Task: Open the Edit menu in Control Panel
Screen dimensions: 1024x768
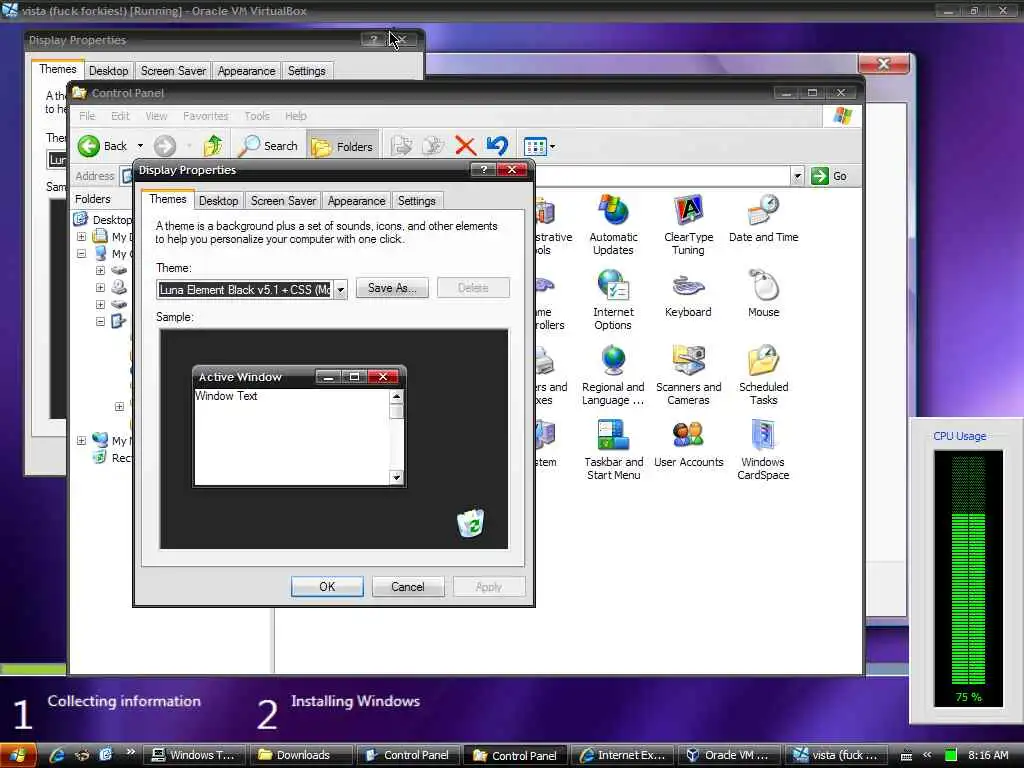Action: coord(120,116)
